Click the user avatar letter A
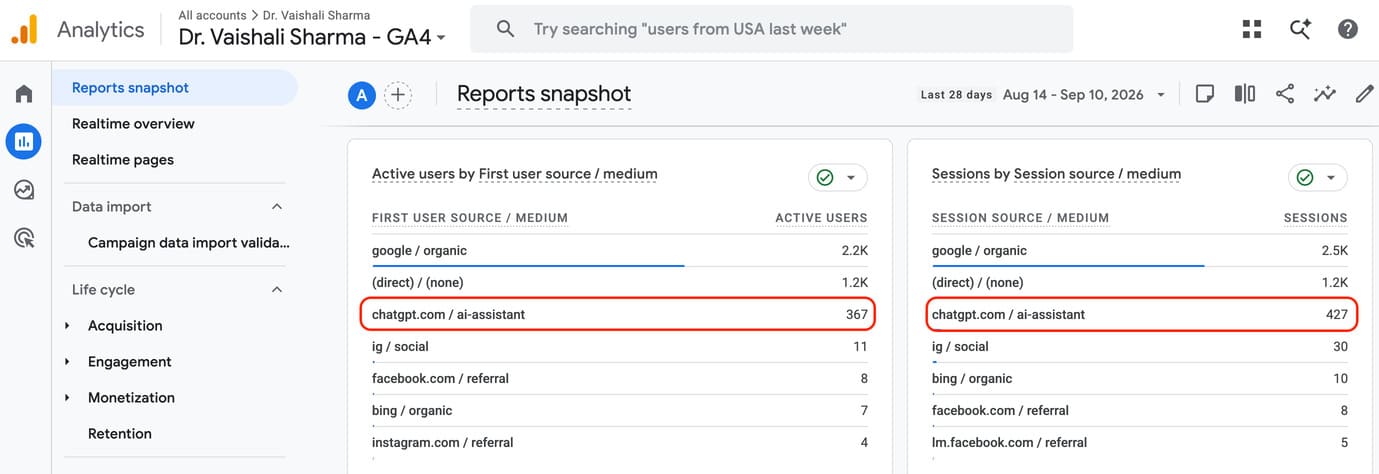 pyautogui.click(x=361, y=95)
